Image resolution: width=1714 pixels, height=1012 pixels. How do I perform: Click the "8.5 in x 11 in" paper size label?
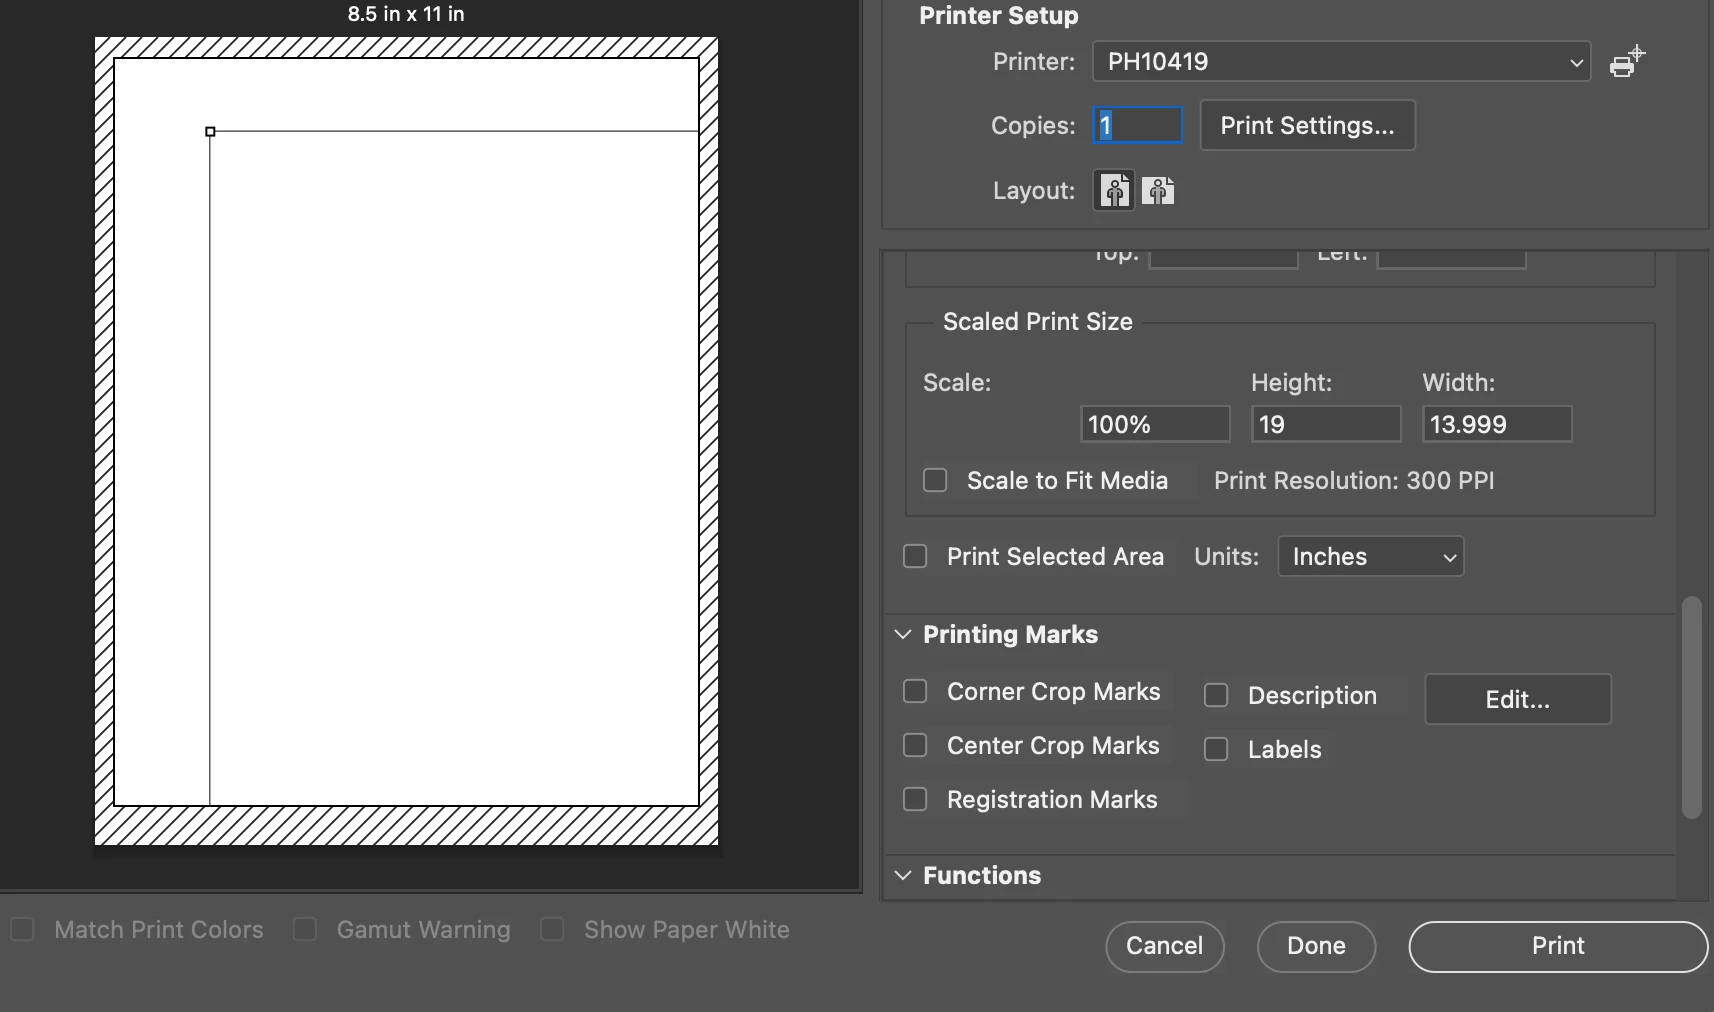tap(406, 14)
